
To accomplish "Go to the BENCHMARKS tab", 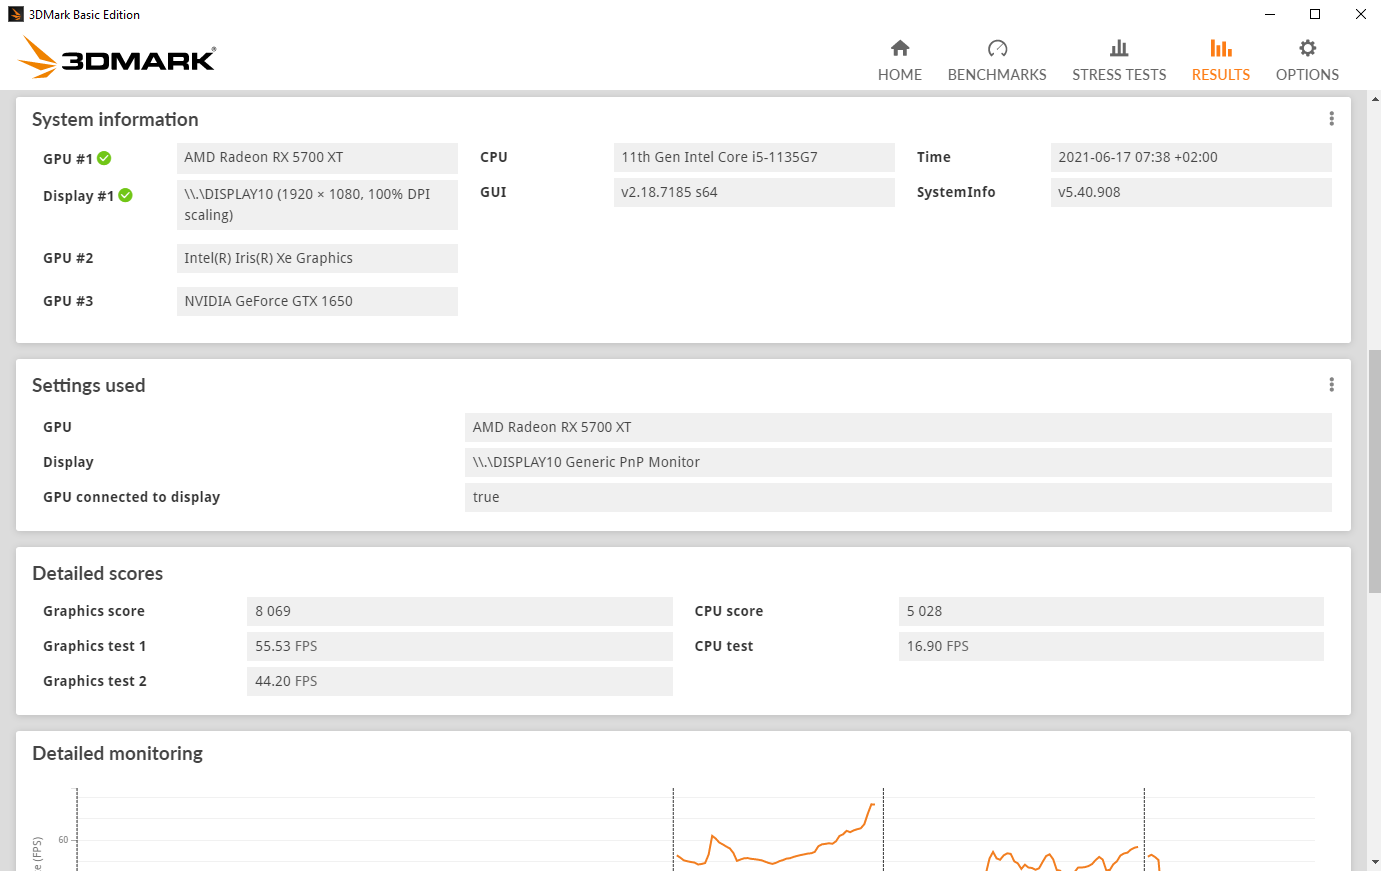I will click(997, 61).
